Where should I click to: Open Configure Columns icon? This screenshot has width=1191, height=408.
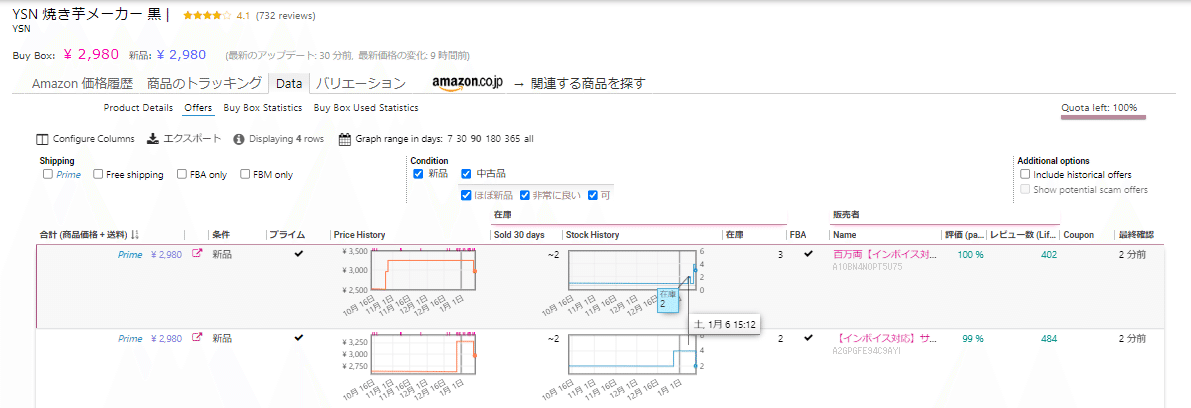click(43, 139)
